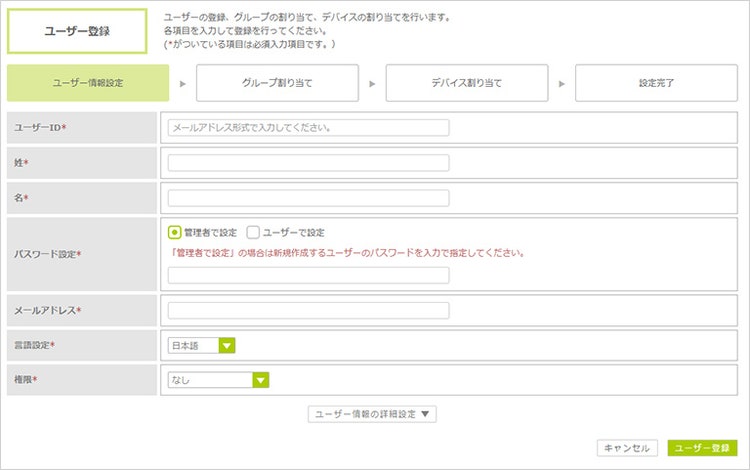Focus the 姓 input field
Image resolution: width=750 pixels, height=470 pixels.
[x=308, y=163]
